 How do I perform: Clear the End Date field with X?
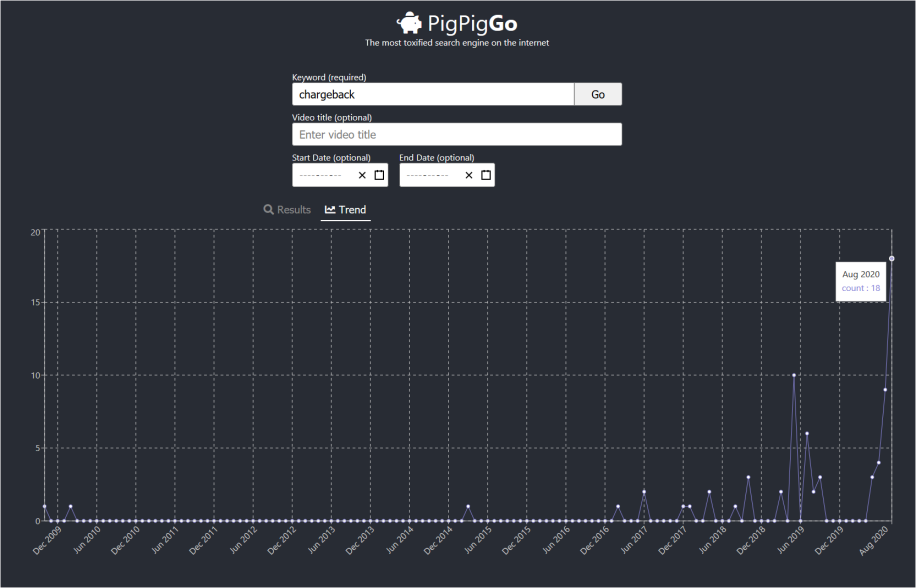click(469, 175)
